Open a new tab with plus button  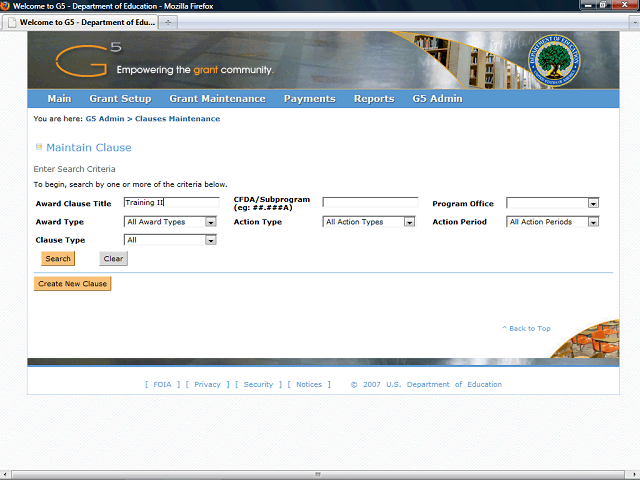pos(168,22)
